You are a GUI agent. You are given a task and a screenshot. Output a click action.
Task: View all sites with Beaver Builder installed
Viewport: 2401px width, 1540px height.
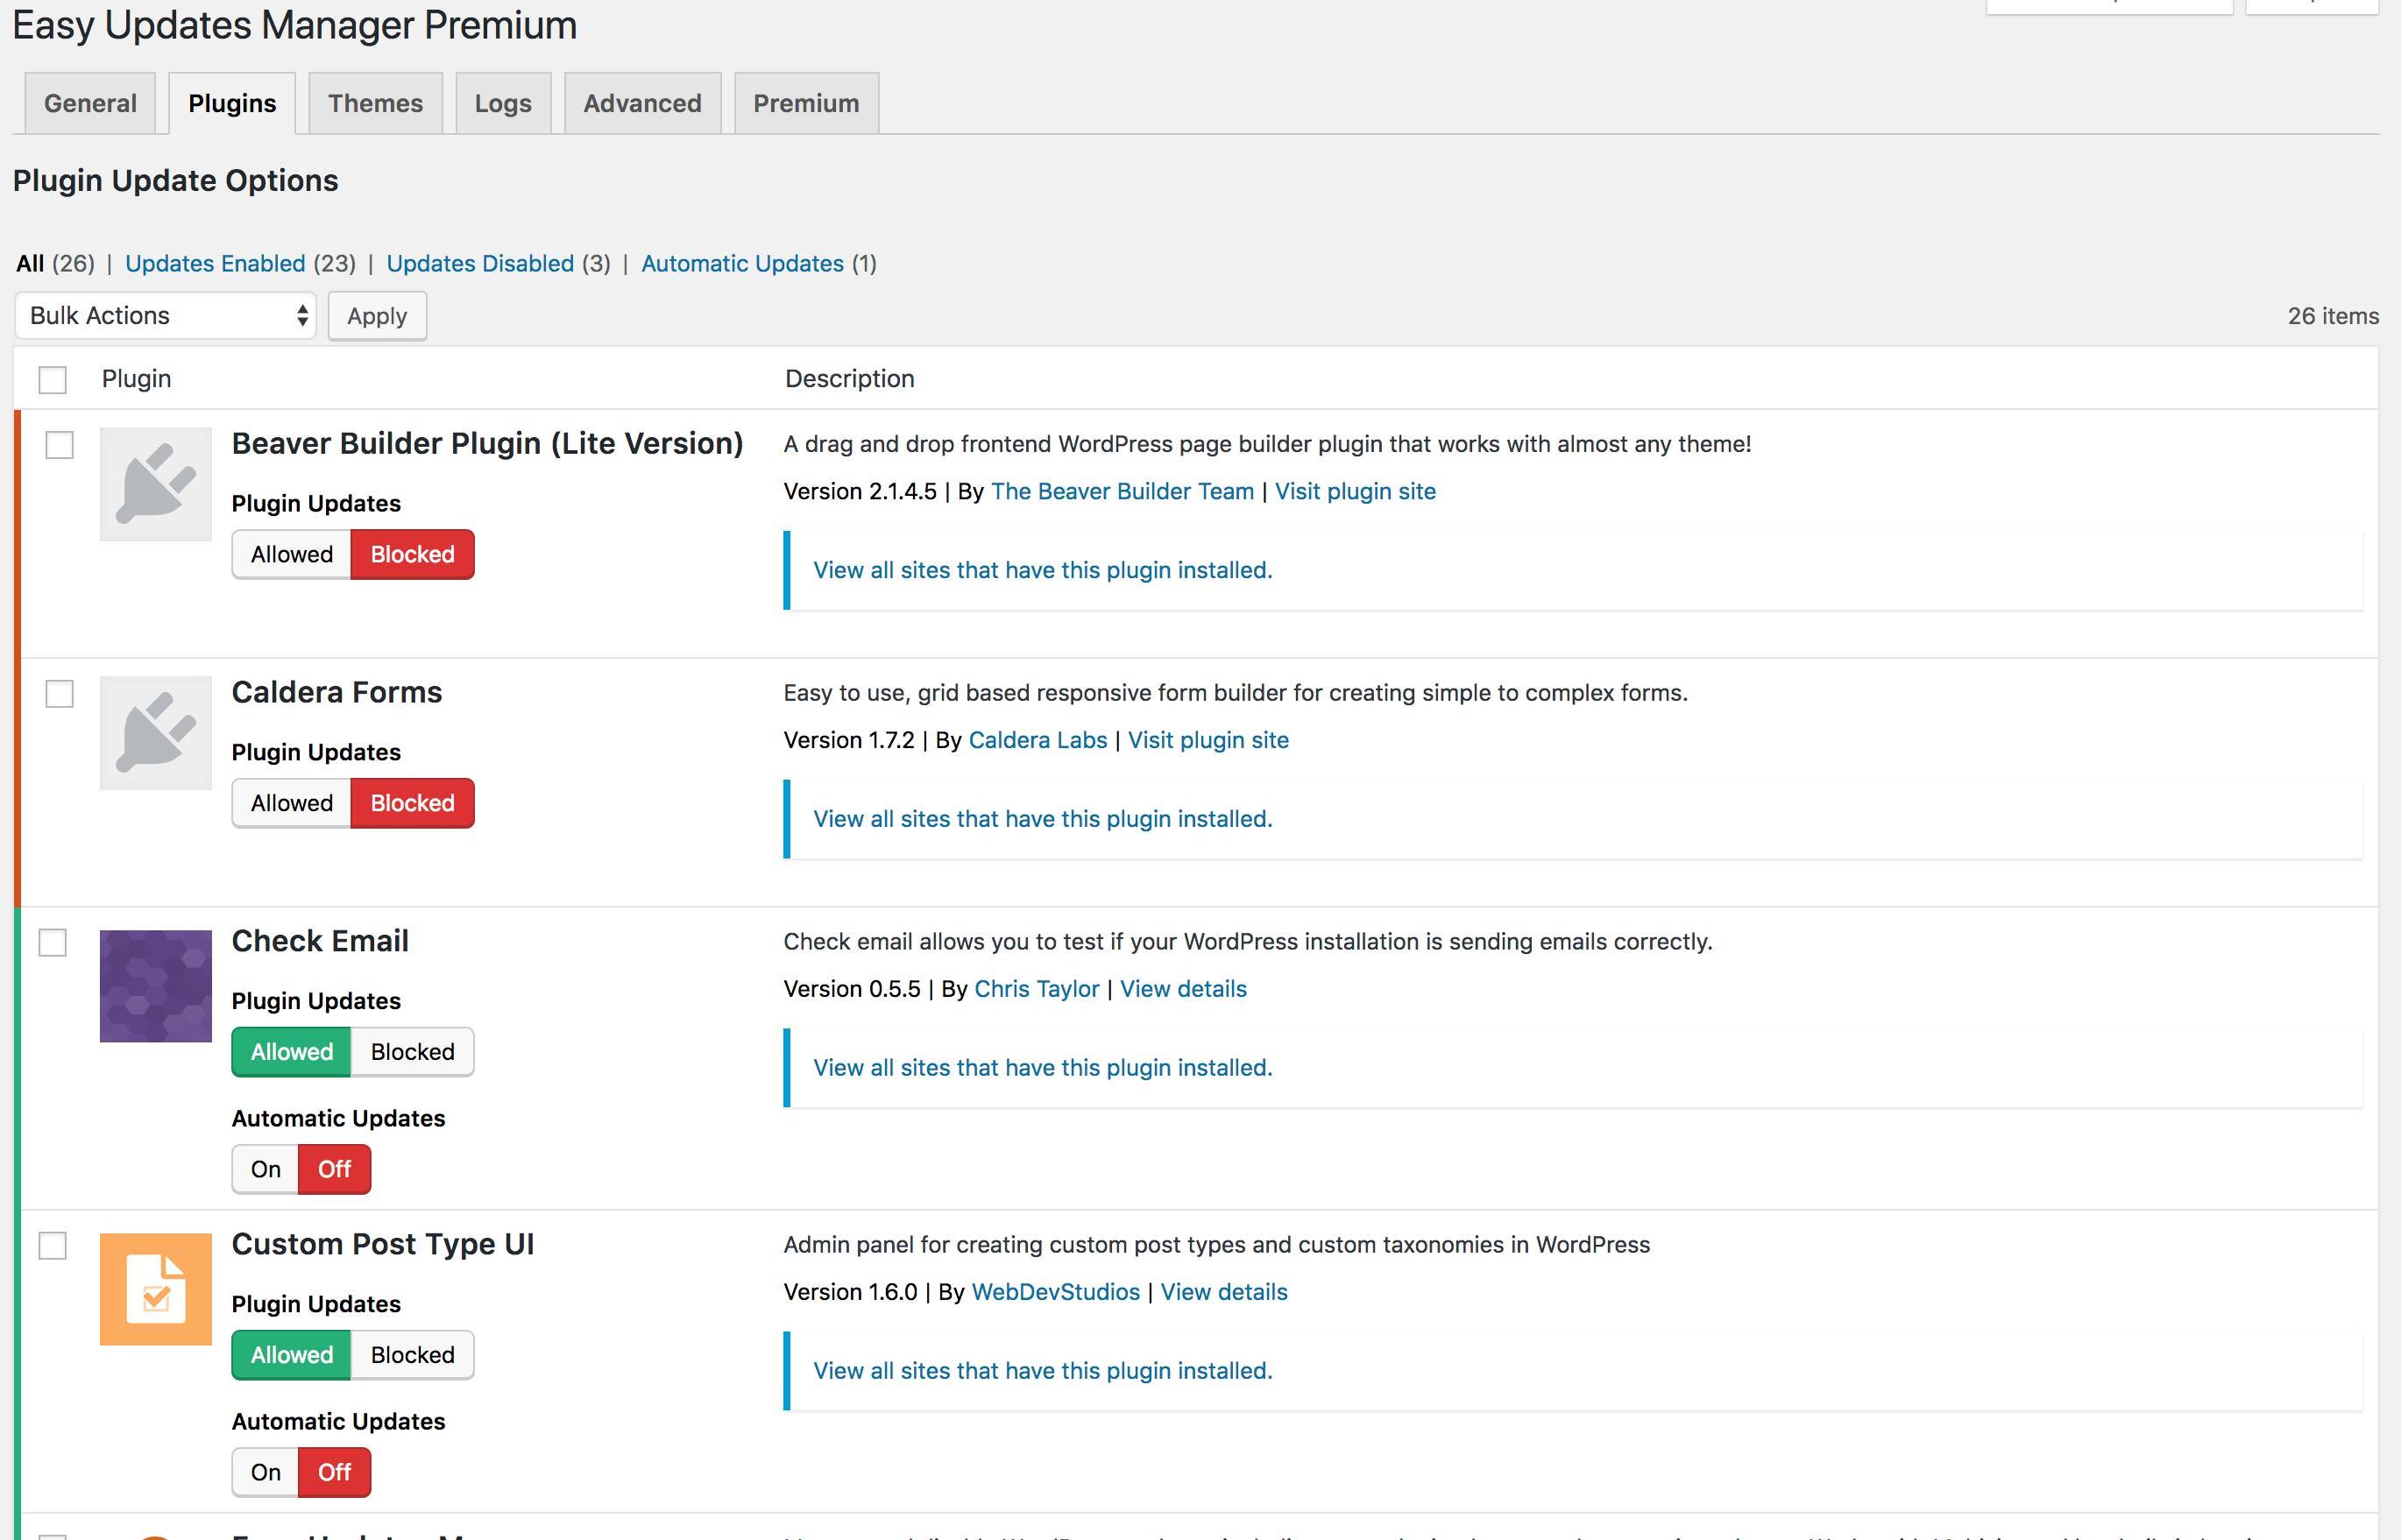tap(1042, 570)
